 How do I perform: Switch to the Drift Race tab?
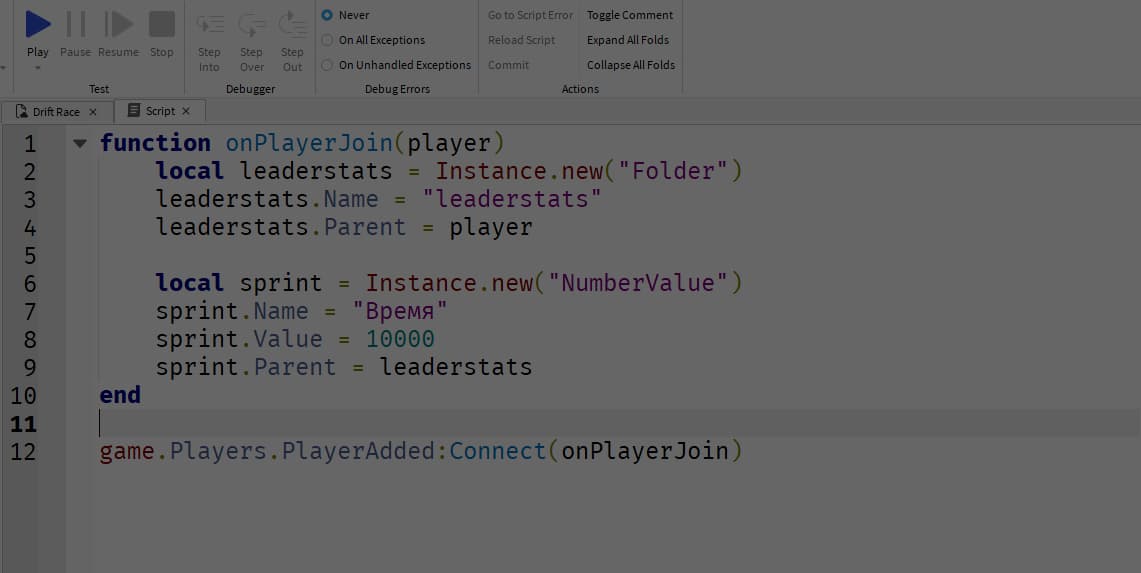[56, 112]
